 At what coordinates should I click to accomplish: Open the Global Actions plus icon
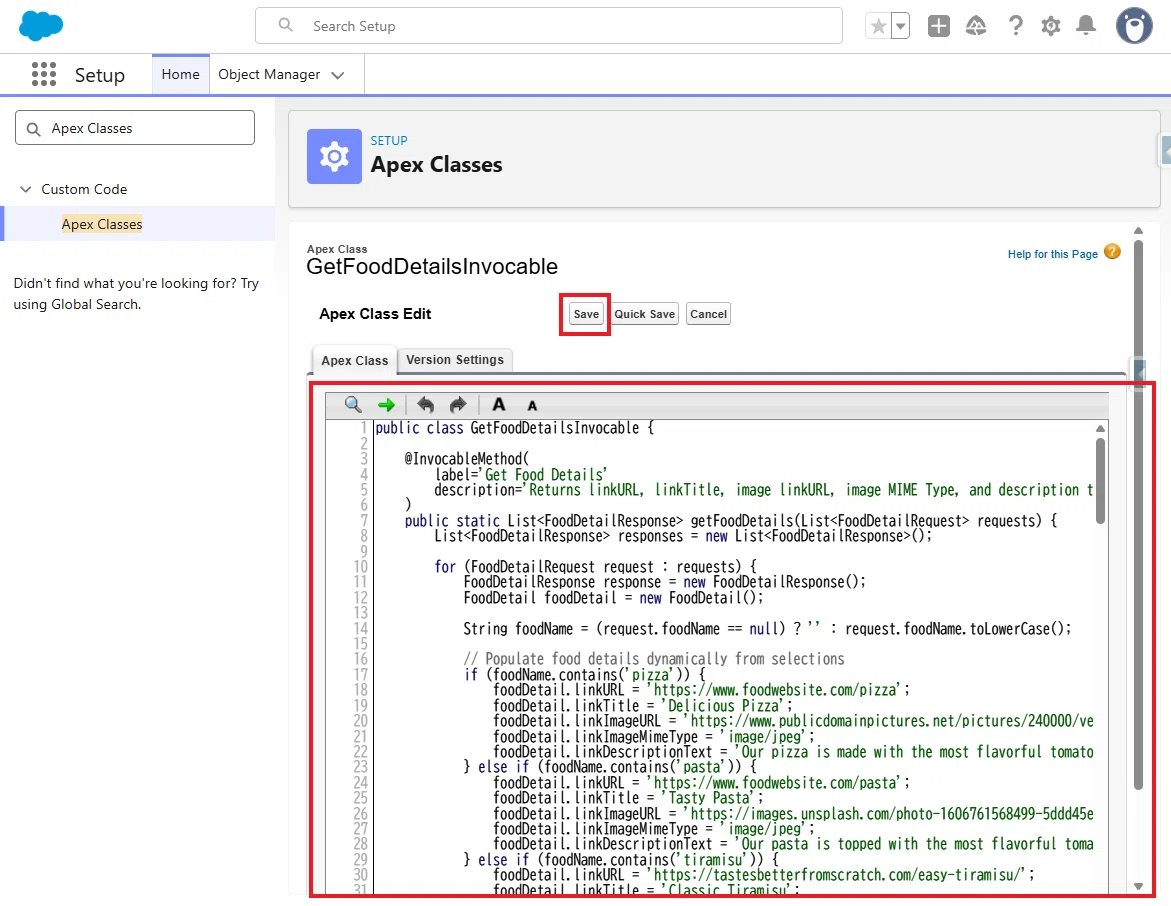939,26
